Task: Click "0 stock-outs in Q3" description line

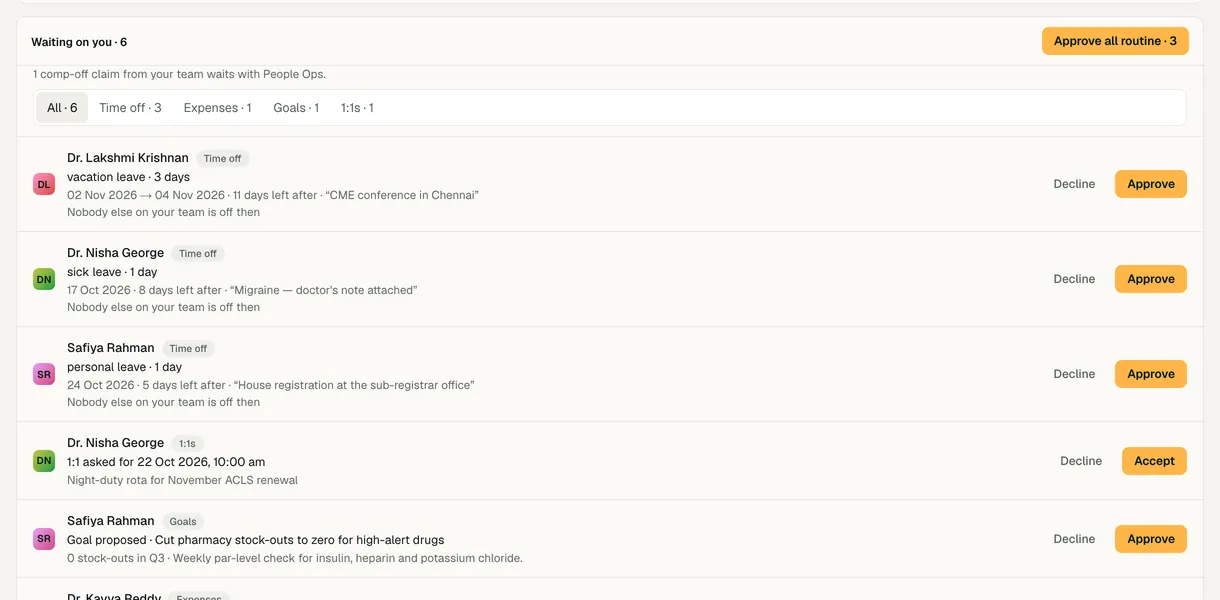Action: pos(295,558)
